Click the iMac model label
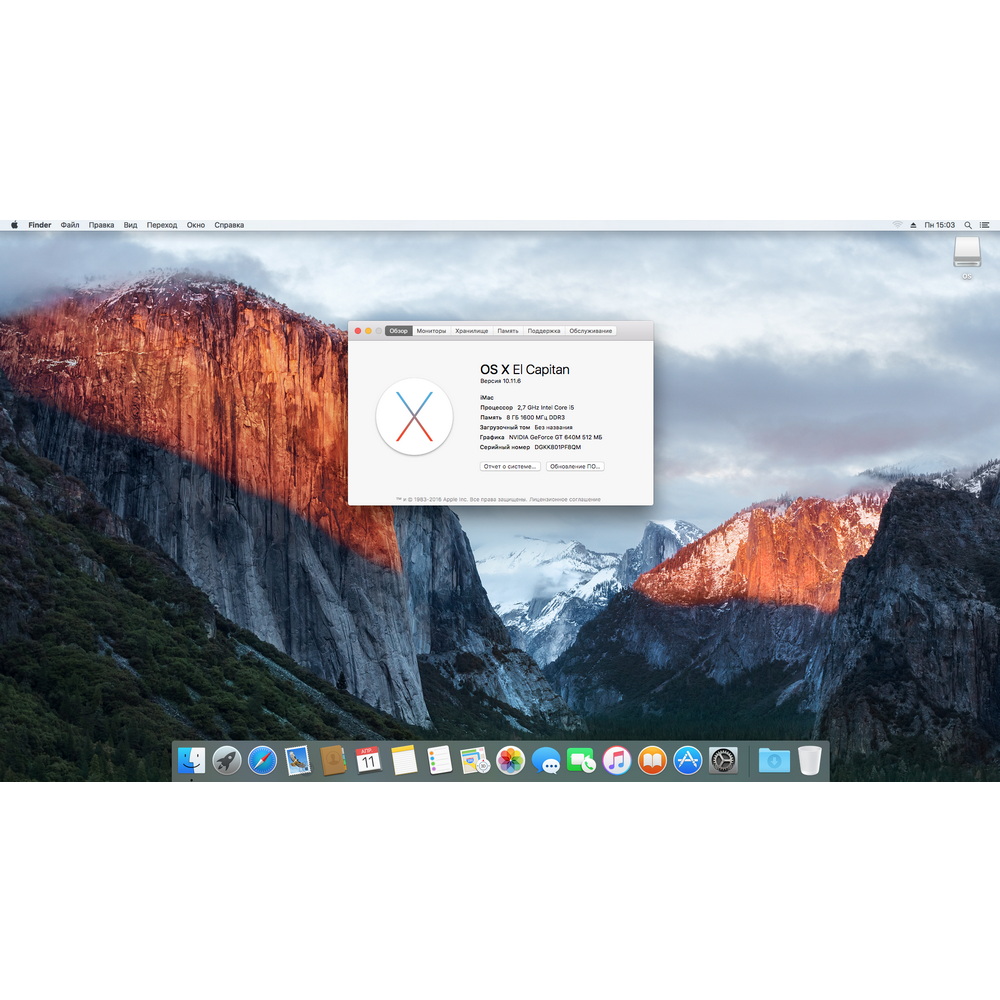Image resolution: width=1000 pixels, height=1000 pixels. tap(487, 397)
